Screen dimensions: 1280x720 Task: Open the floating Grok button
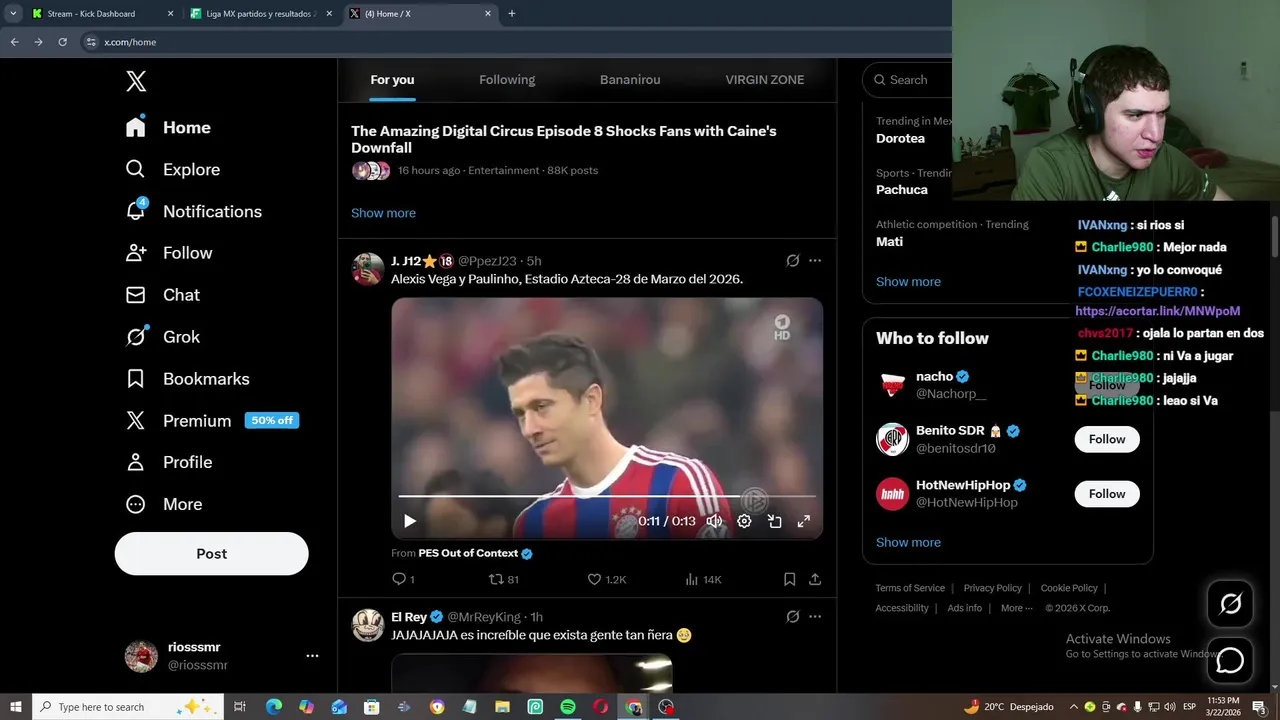tap(1230, 603)
